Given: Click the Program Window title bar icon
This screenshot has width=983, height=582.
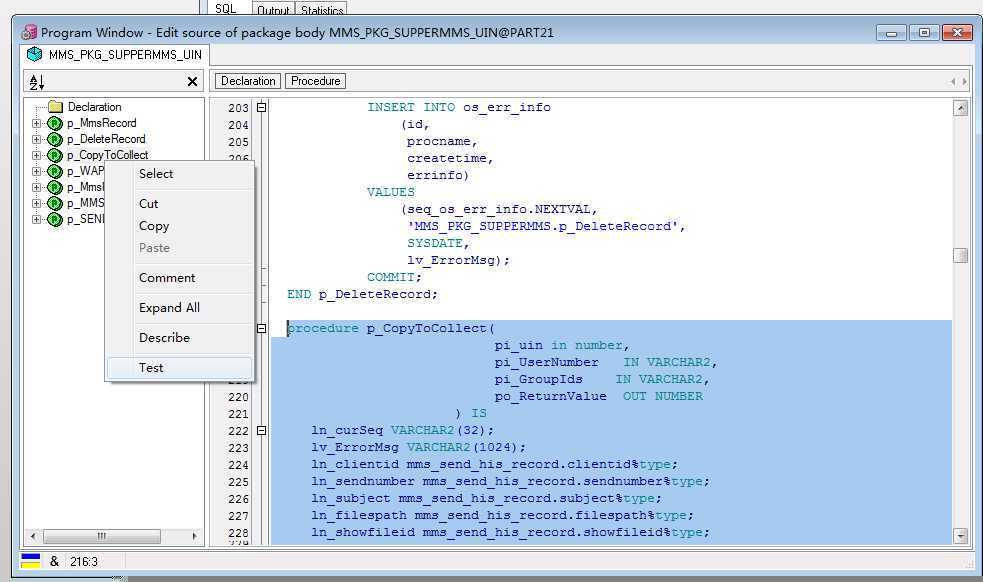Looking at the screenshot, I should pos(29,32).
